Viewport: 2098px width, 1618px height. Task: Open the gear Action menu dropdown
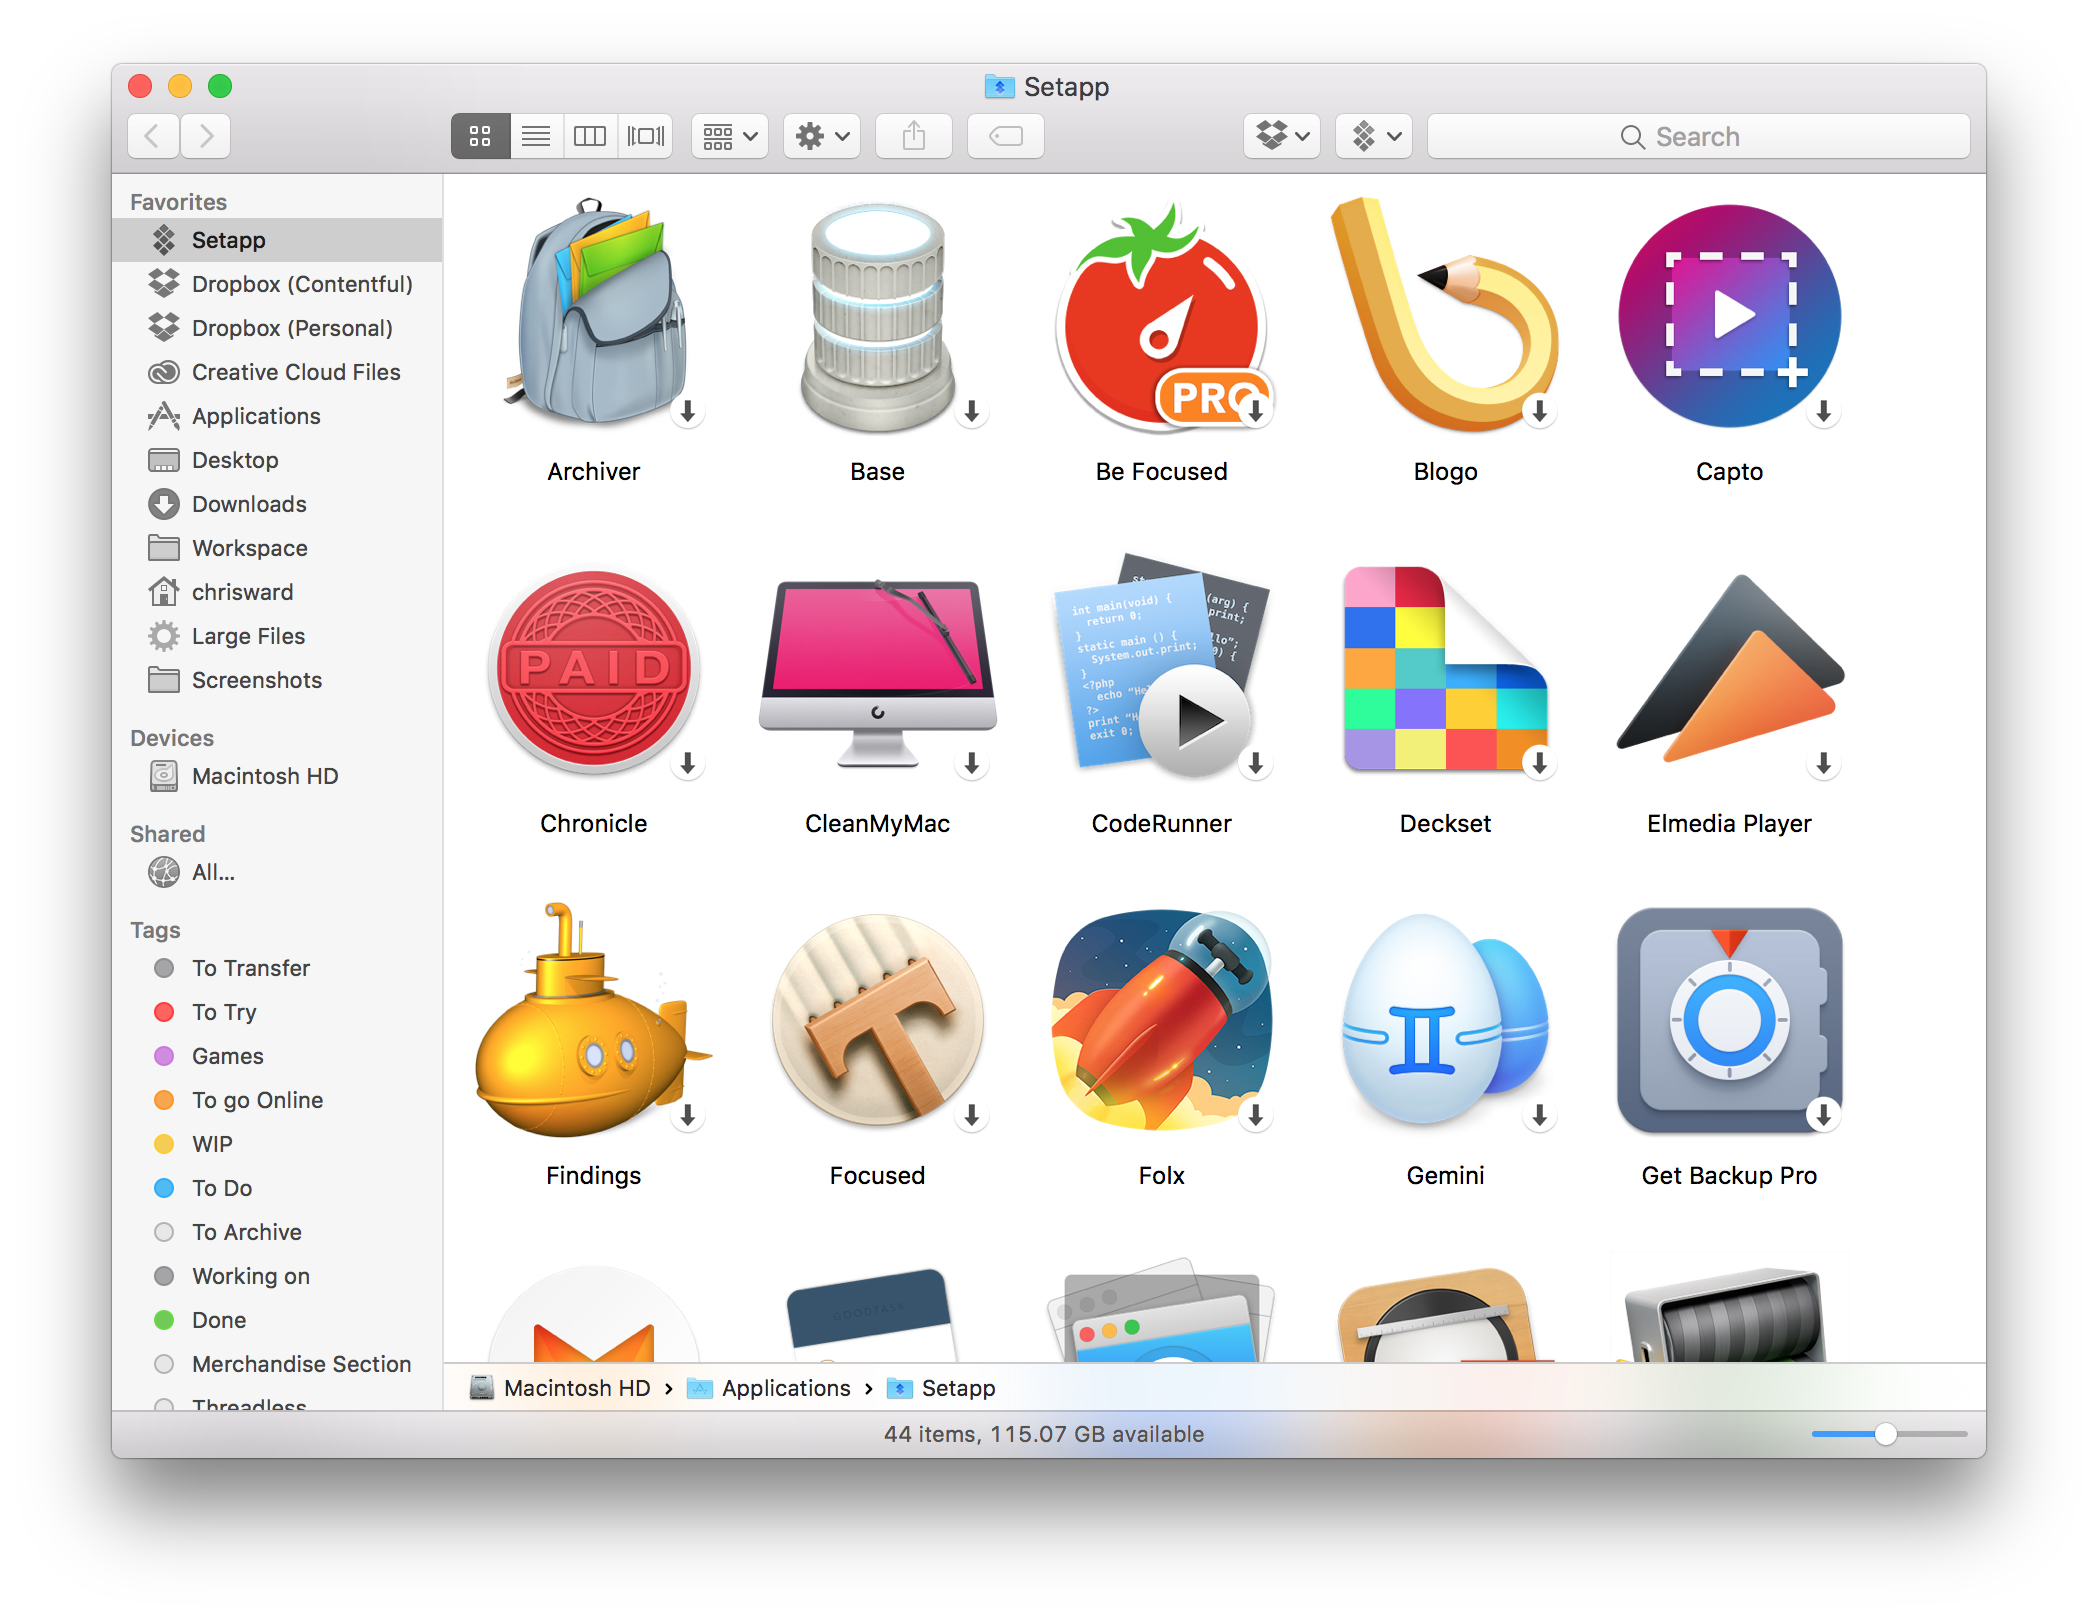822,136
